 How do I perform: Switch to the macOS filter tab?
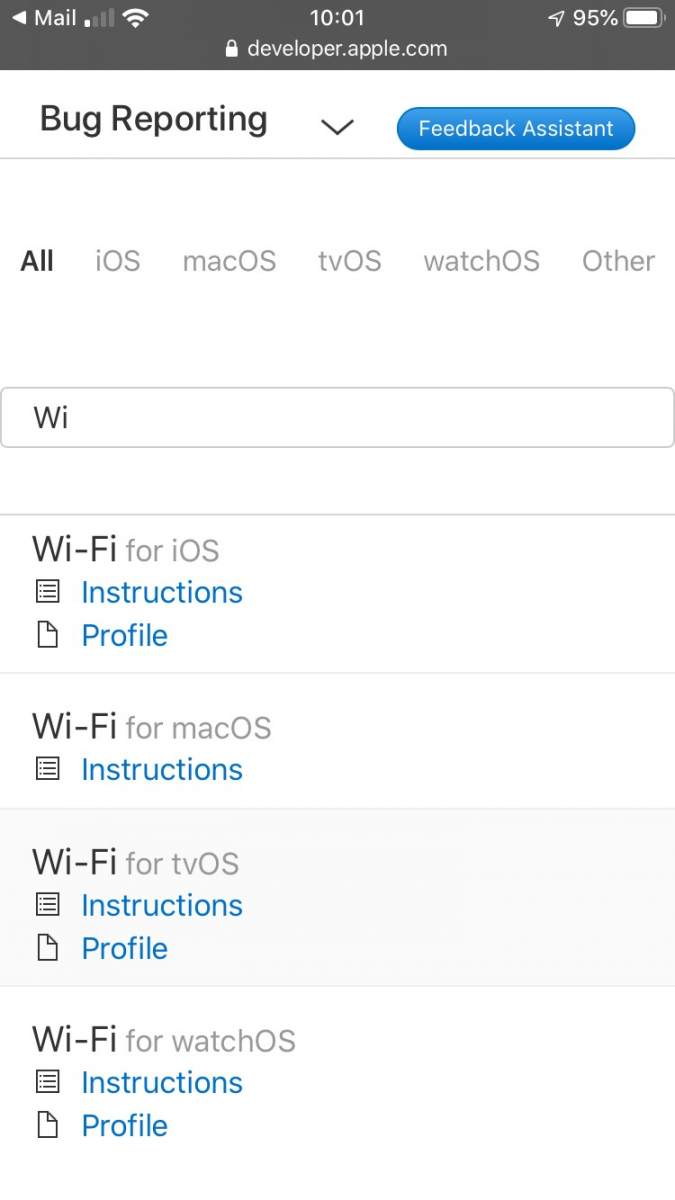[229, 261]
